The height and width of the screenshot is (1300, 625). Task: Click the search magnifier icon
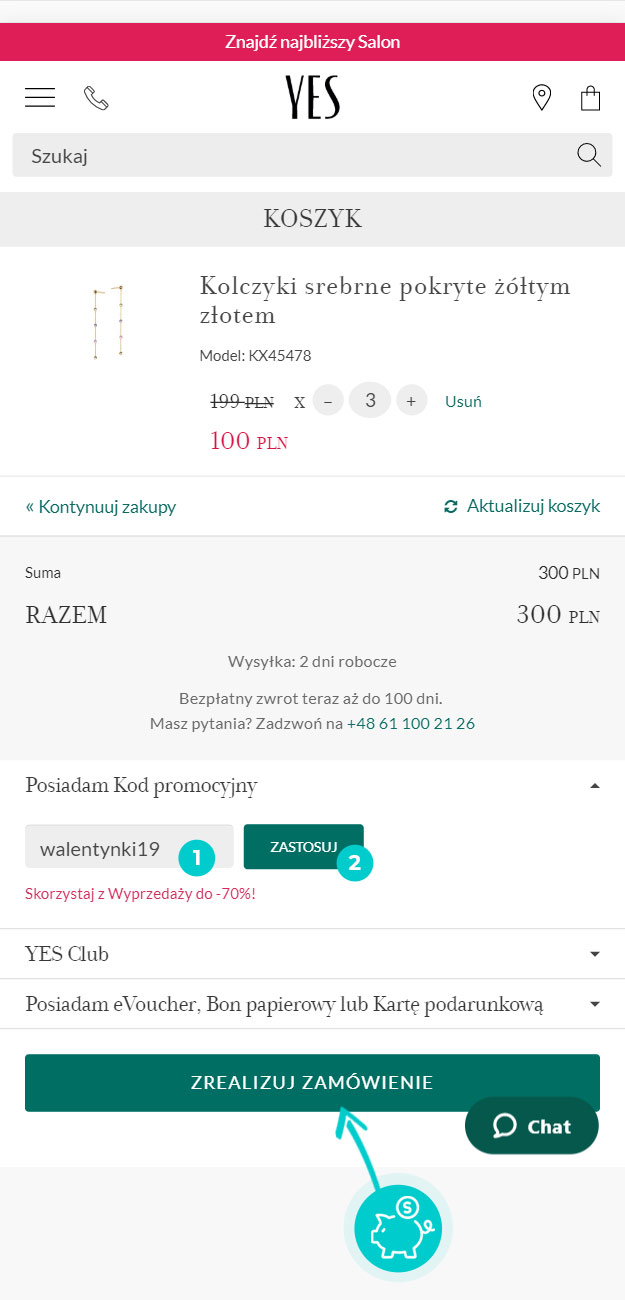coord(589,155)
